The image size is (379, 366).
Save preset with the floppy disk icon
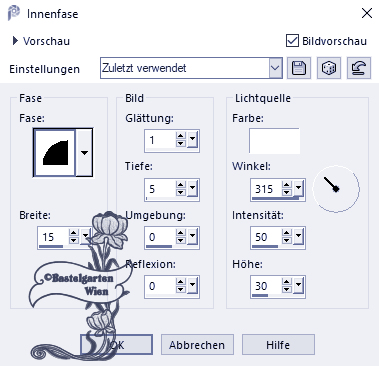pos(299,68)
